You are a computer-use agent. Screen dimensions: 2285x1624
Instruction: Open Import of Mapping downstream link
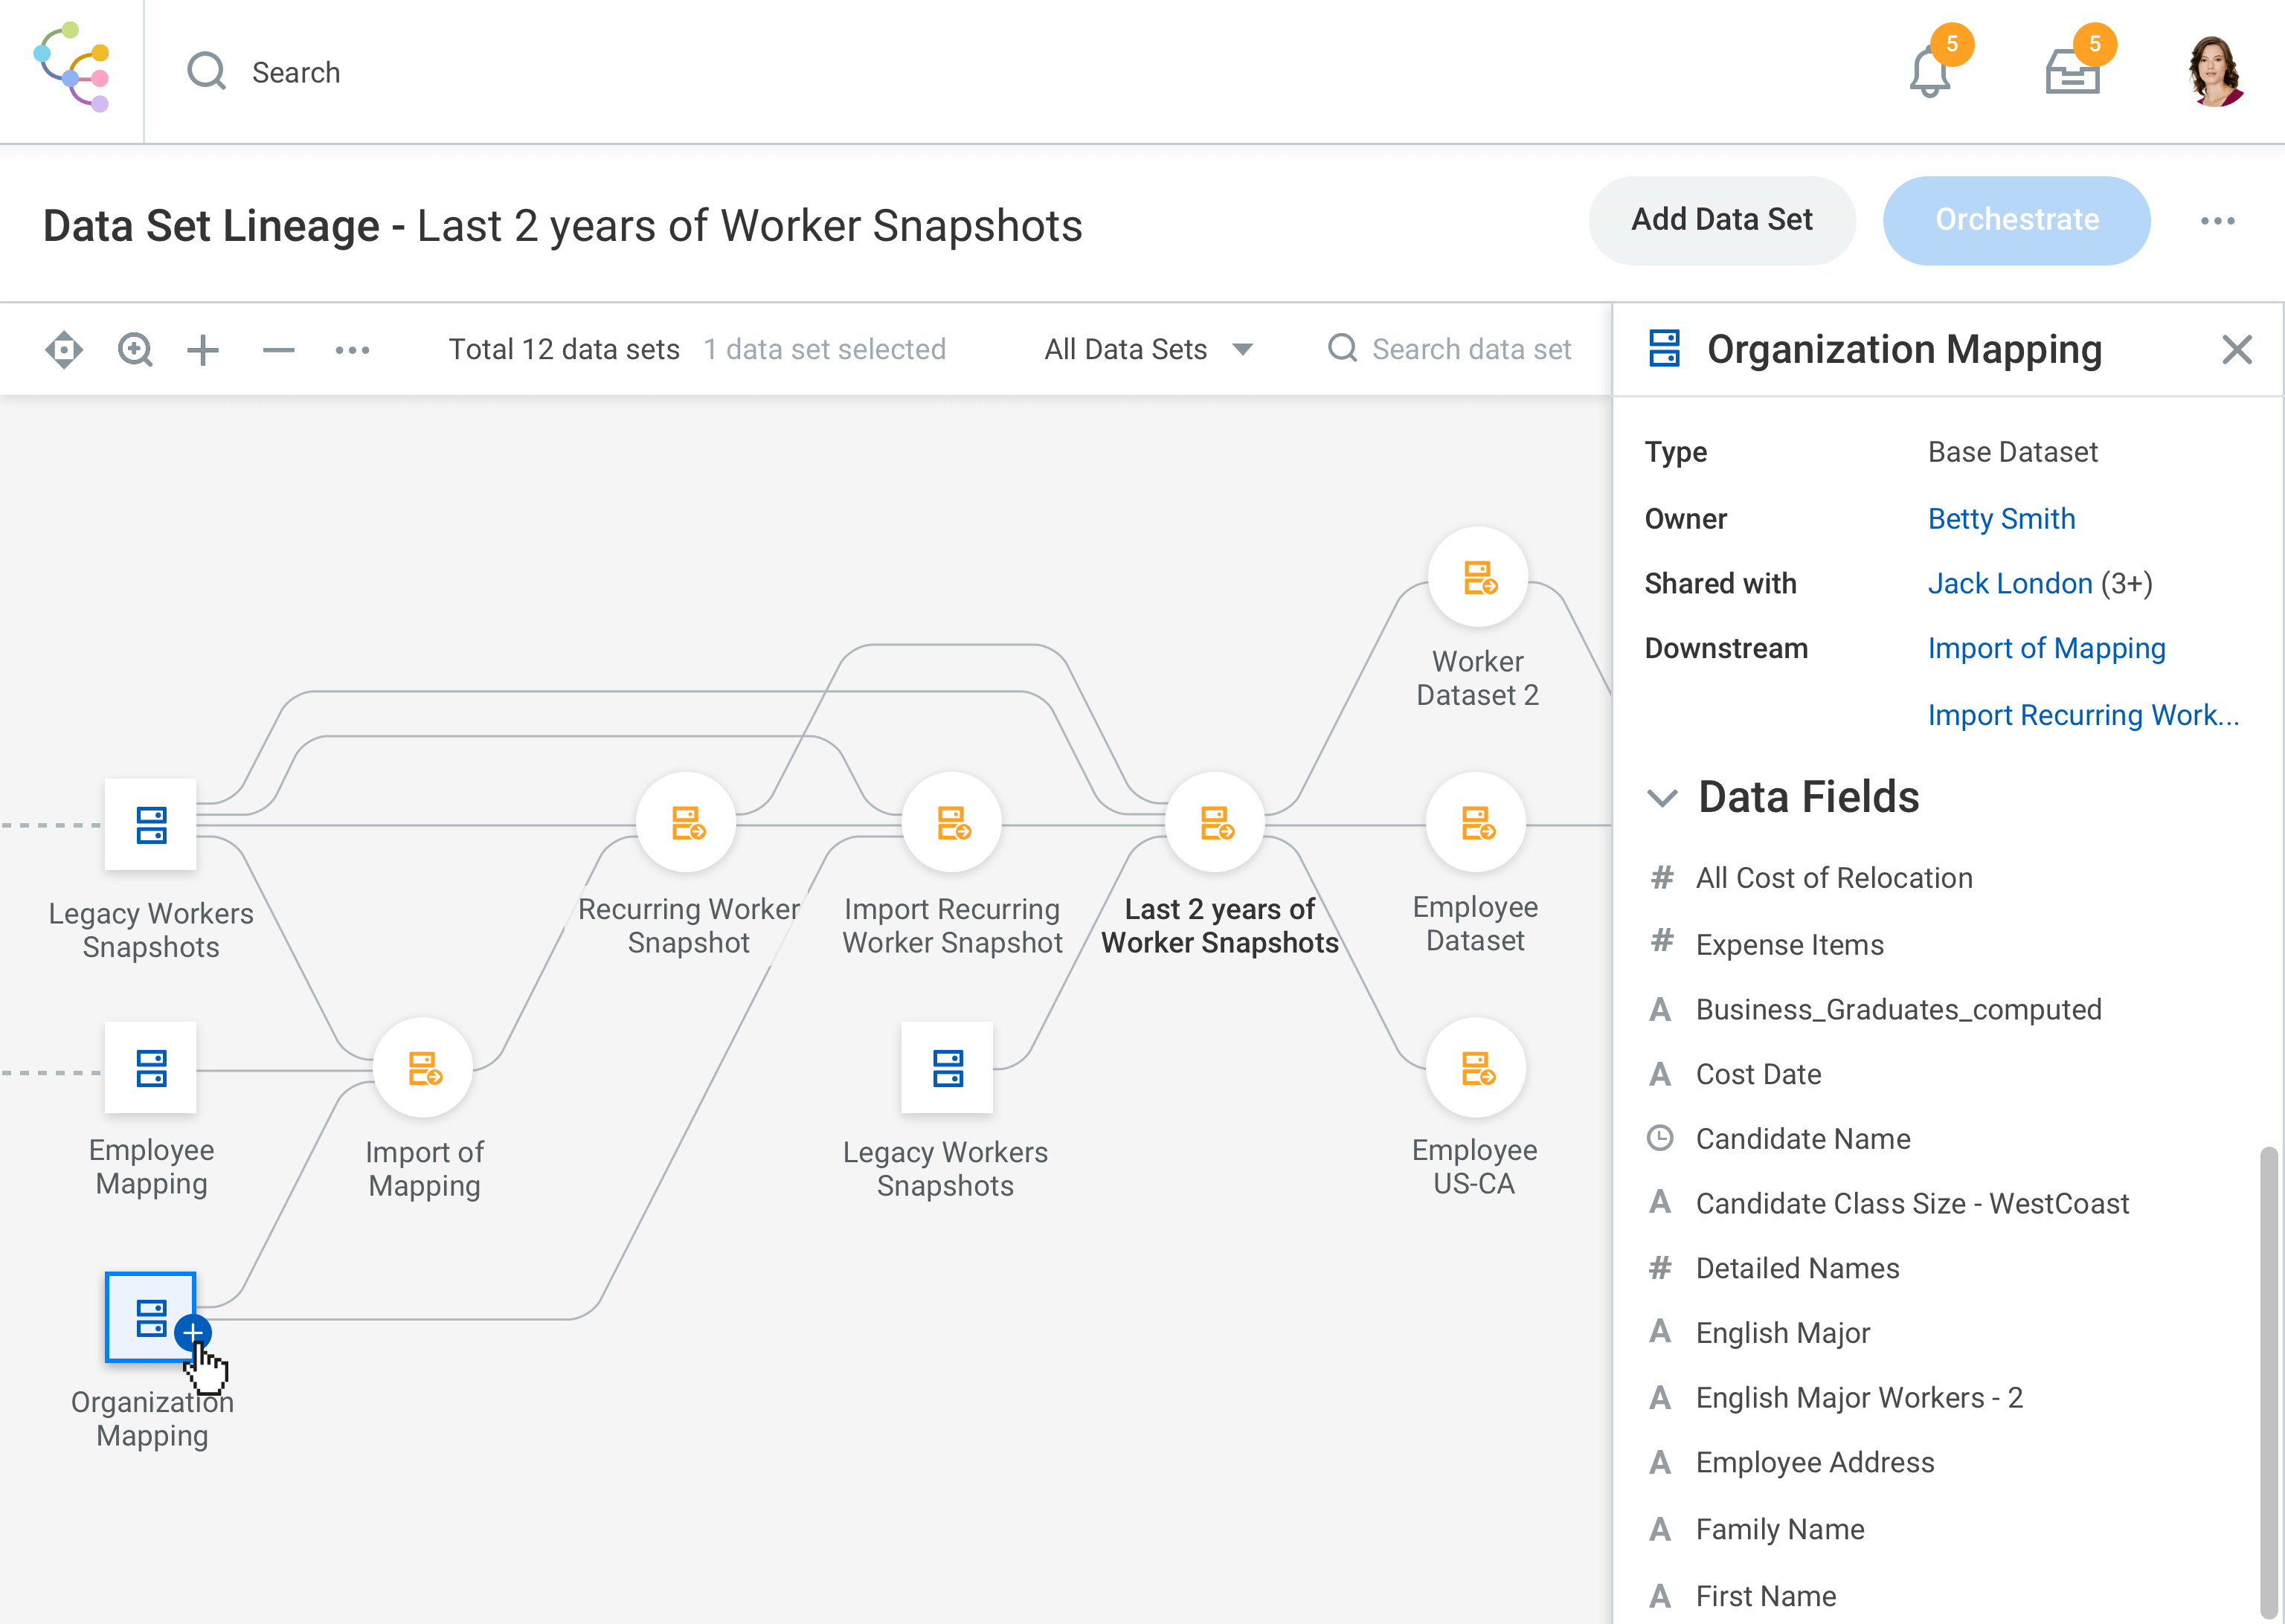(2046, 649)
